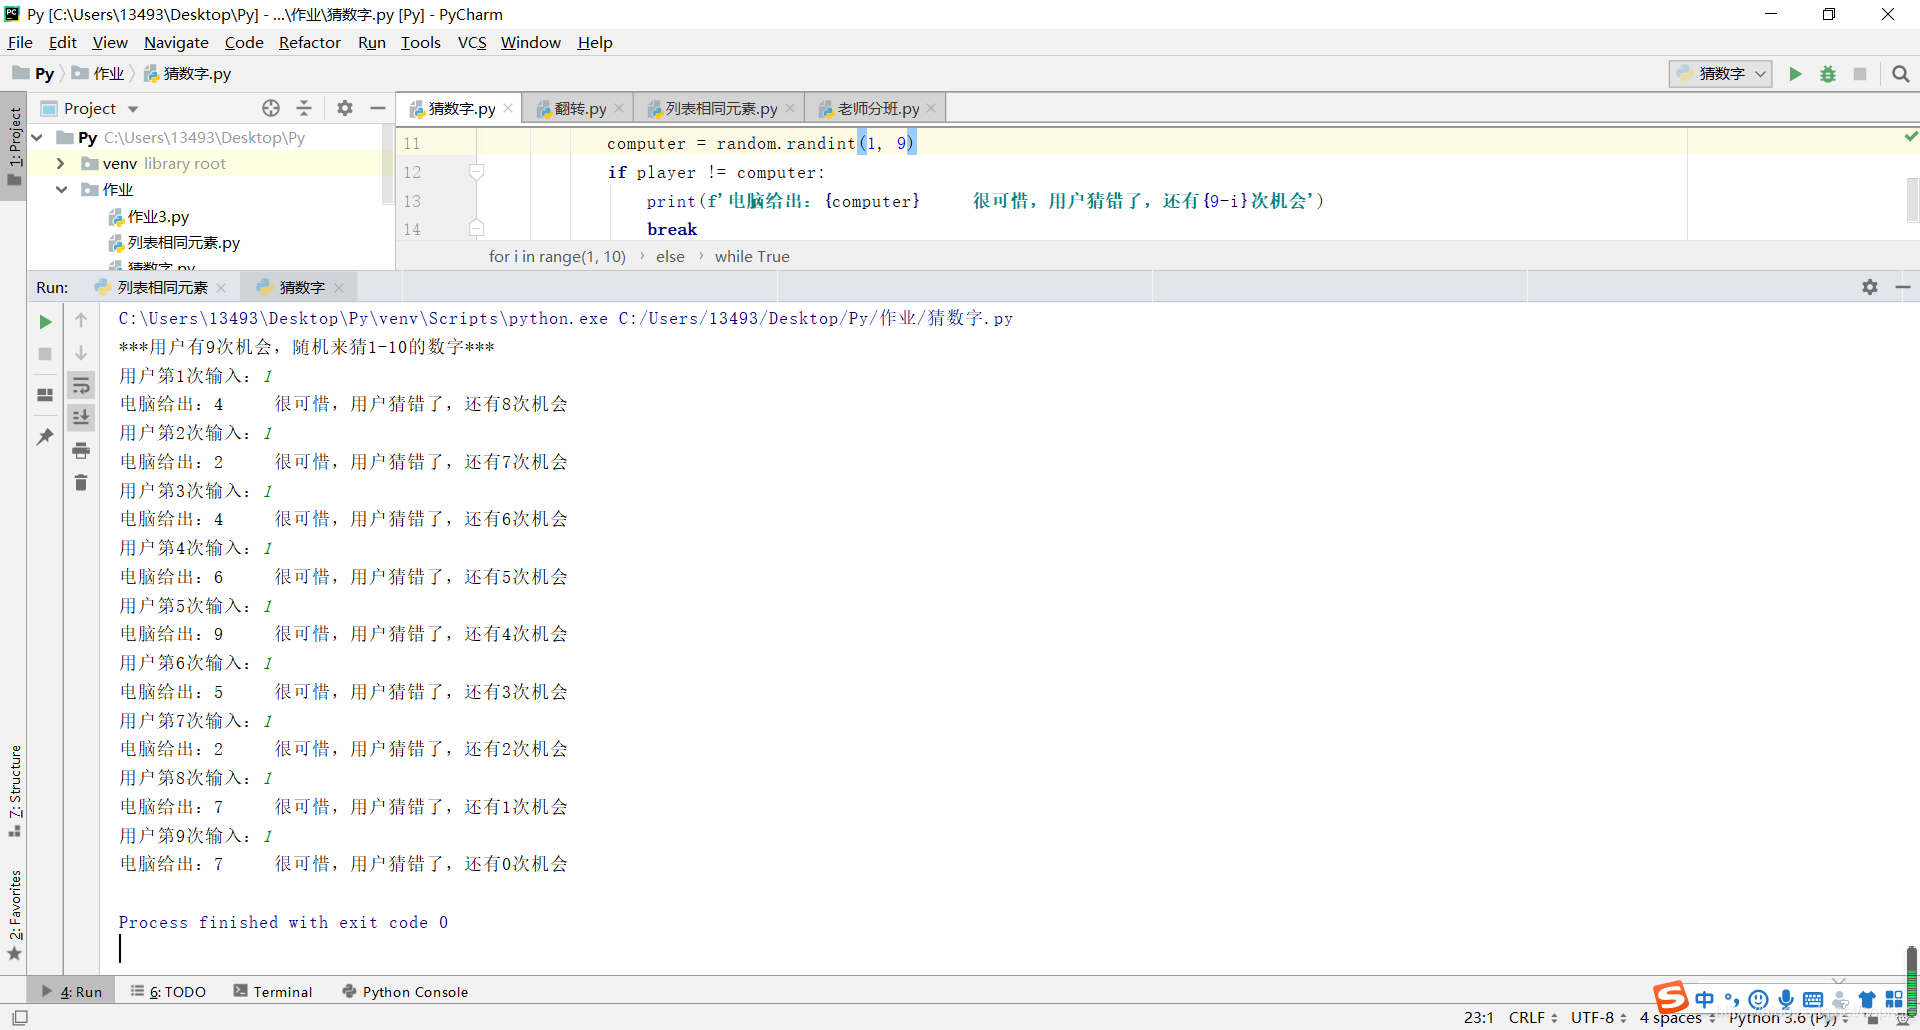Open the line separator CRLF selector

1533,1018
